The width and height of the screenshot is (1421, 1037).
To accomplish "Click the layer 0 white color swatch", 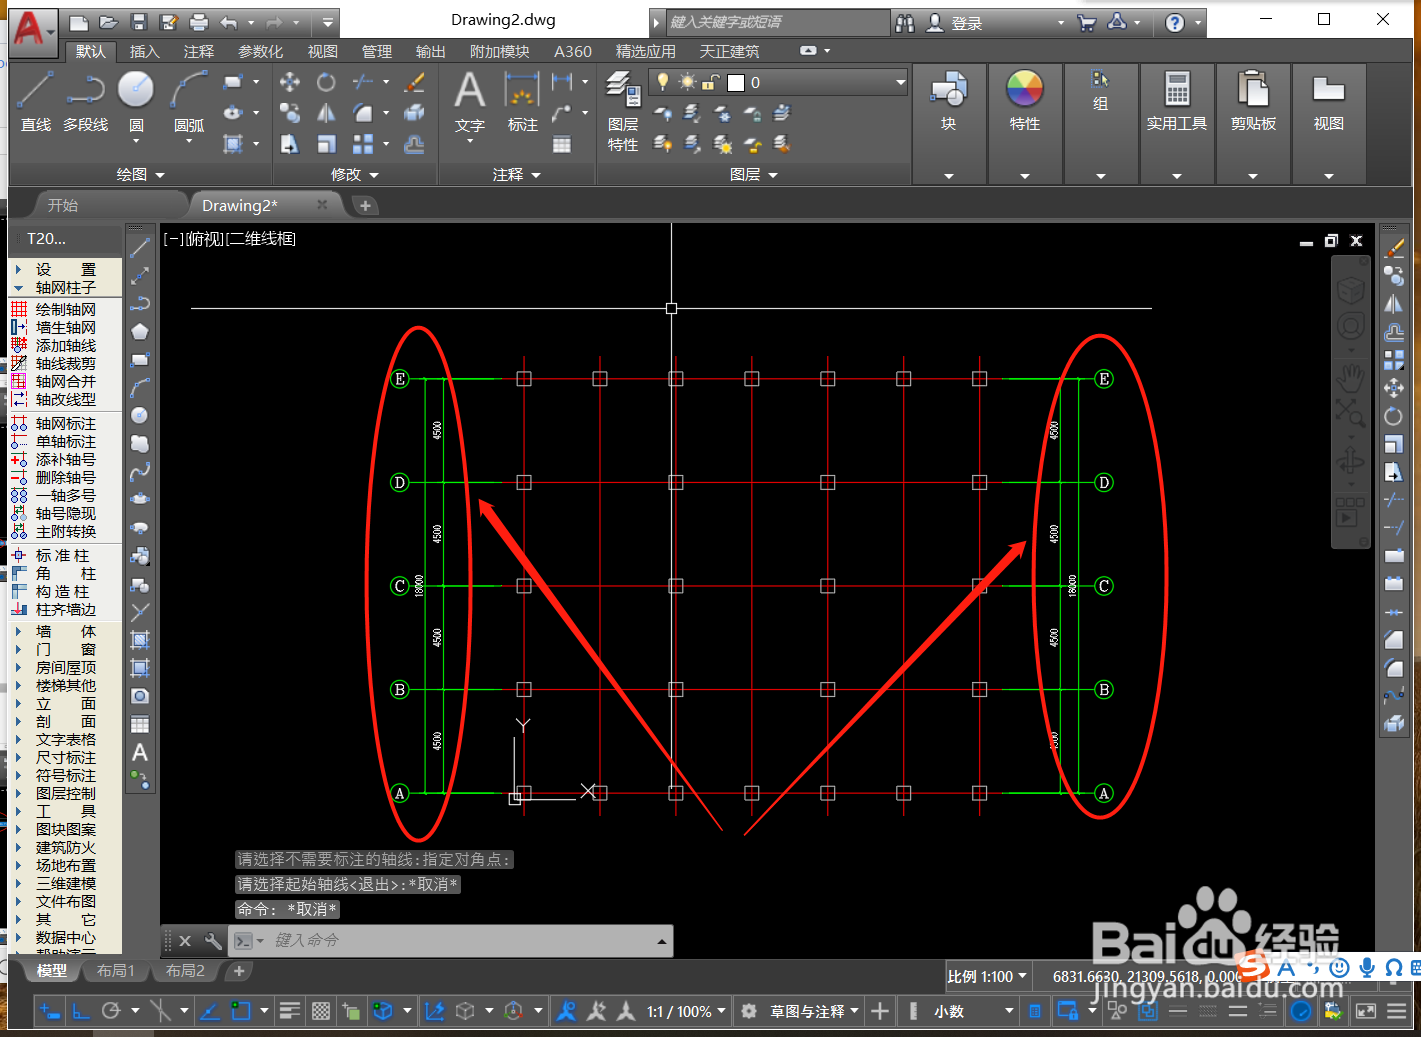I will [x=736, y=82].
